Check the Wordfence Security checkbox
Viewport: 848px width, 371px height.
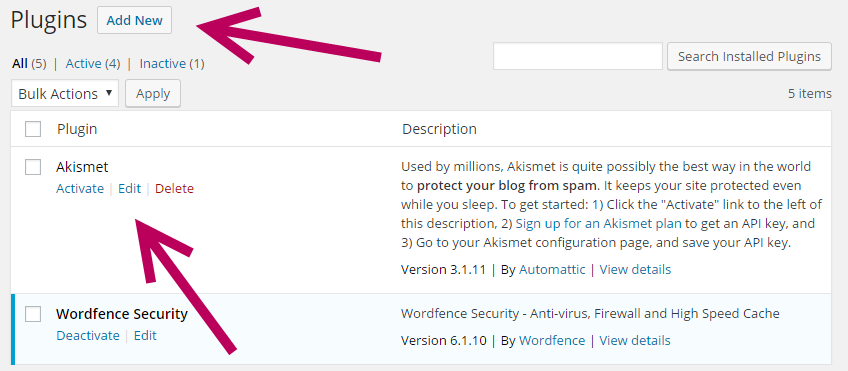pos(33,314)
